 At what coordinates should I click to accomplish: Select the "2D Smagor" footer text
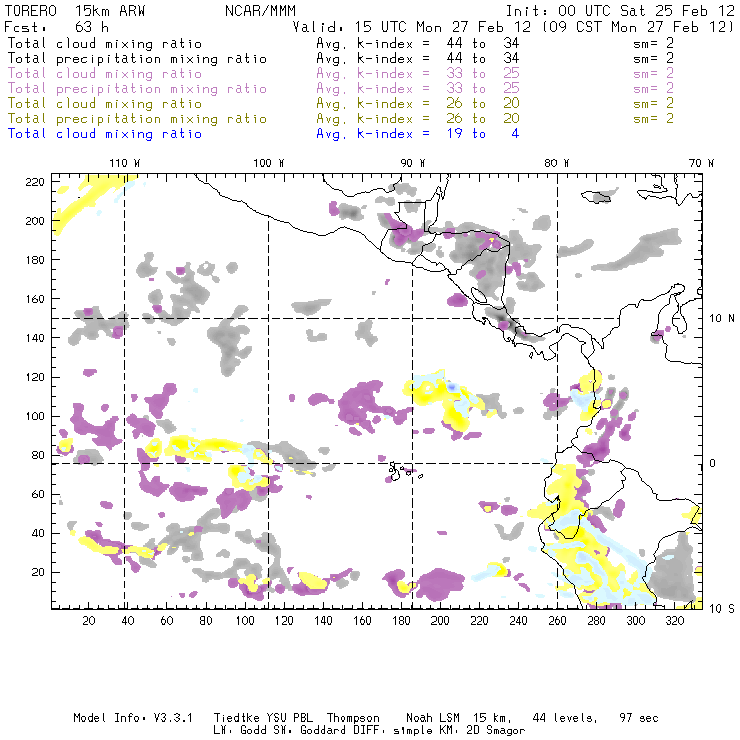click(x=496, y=731)
